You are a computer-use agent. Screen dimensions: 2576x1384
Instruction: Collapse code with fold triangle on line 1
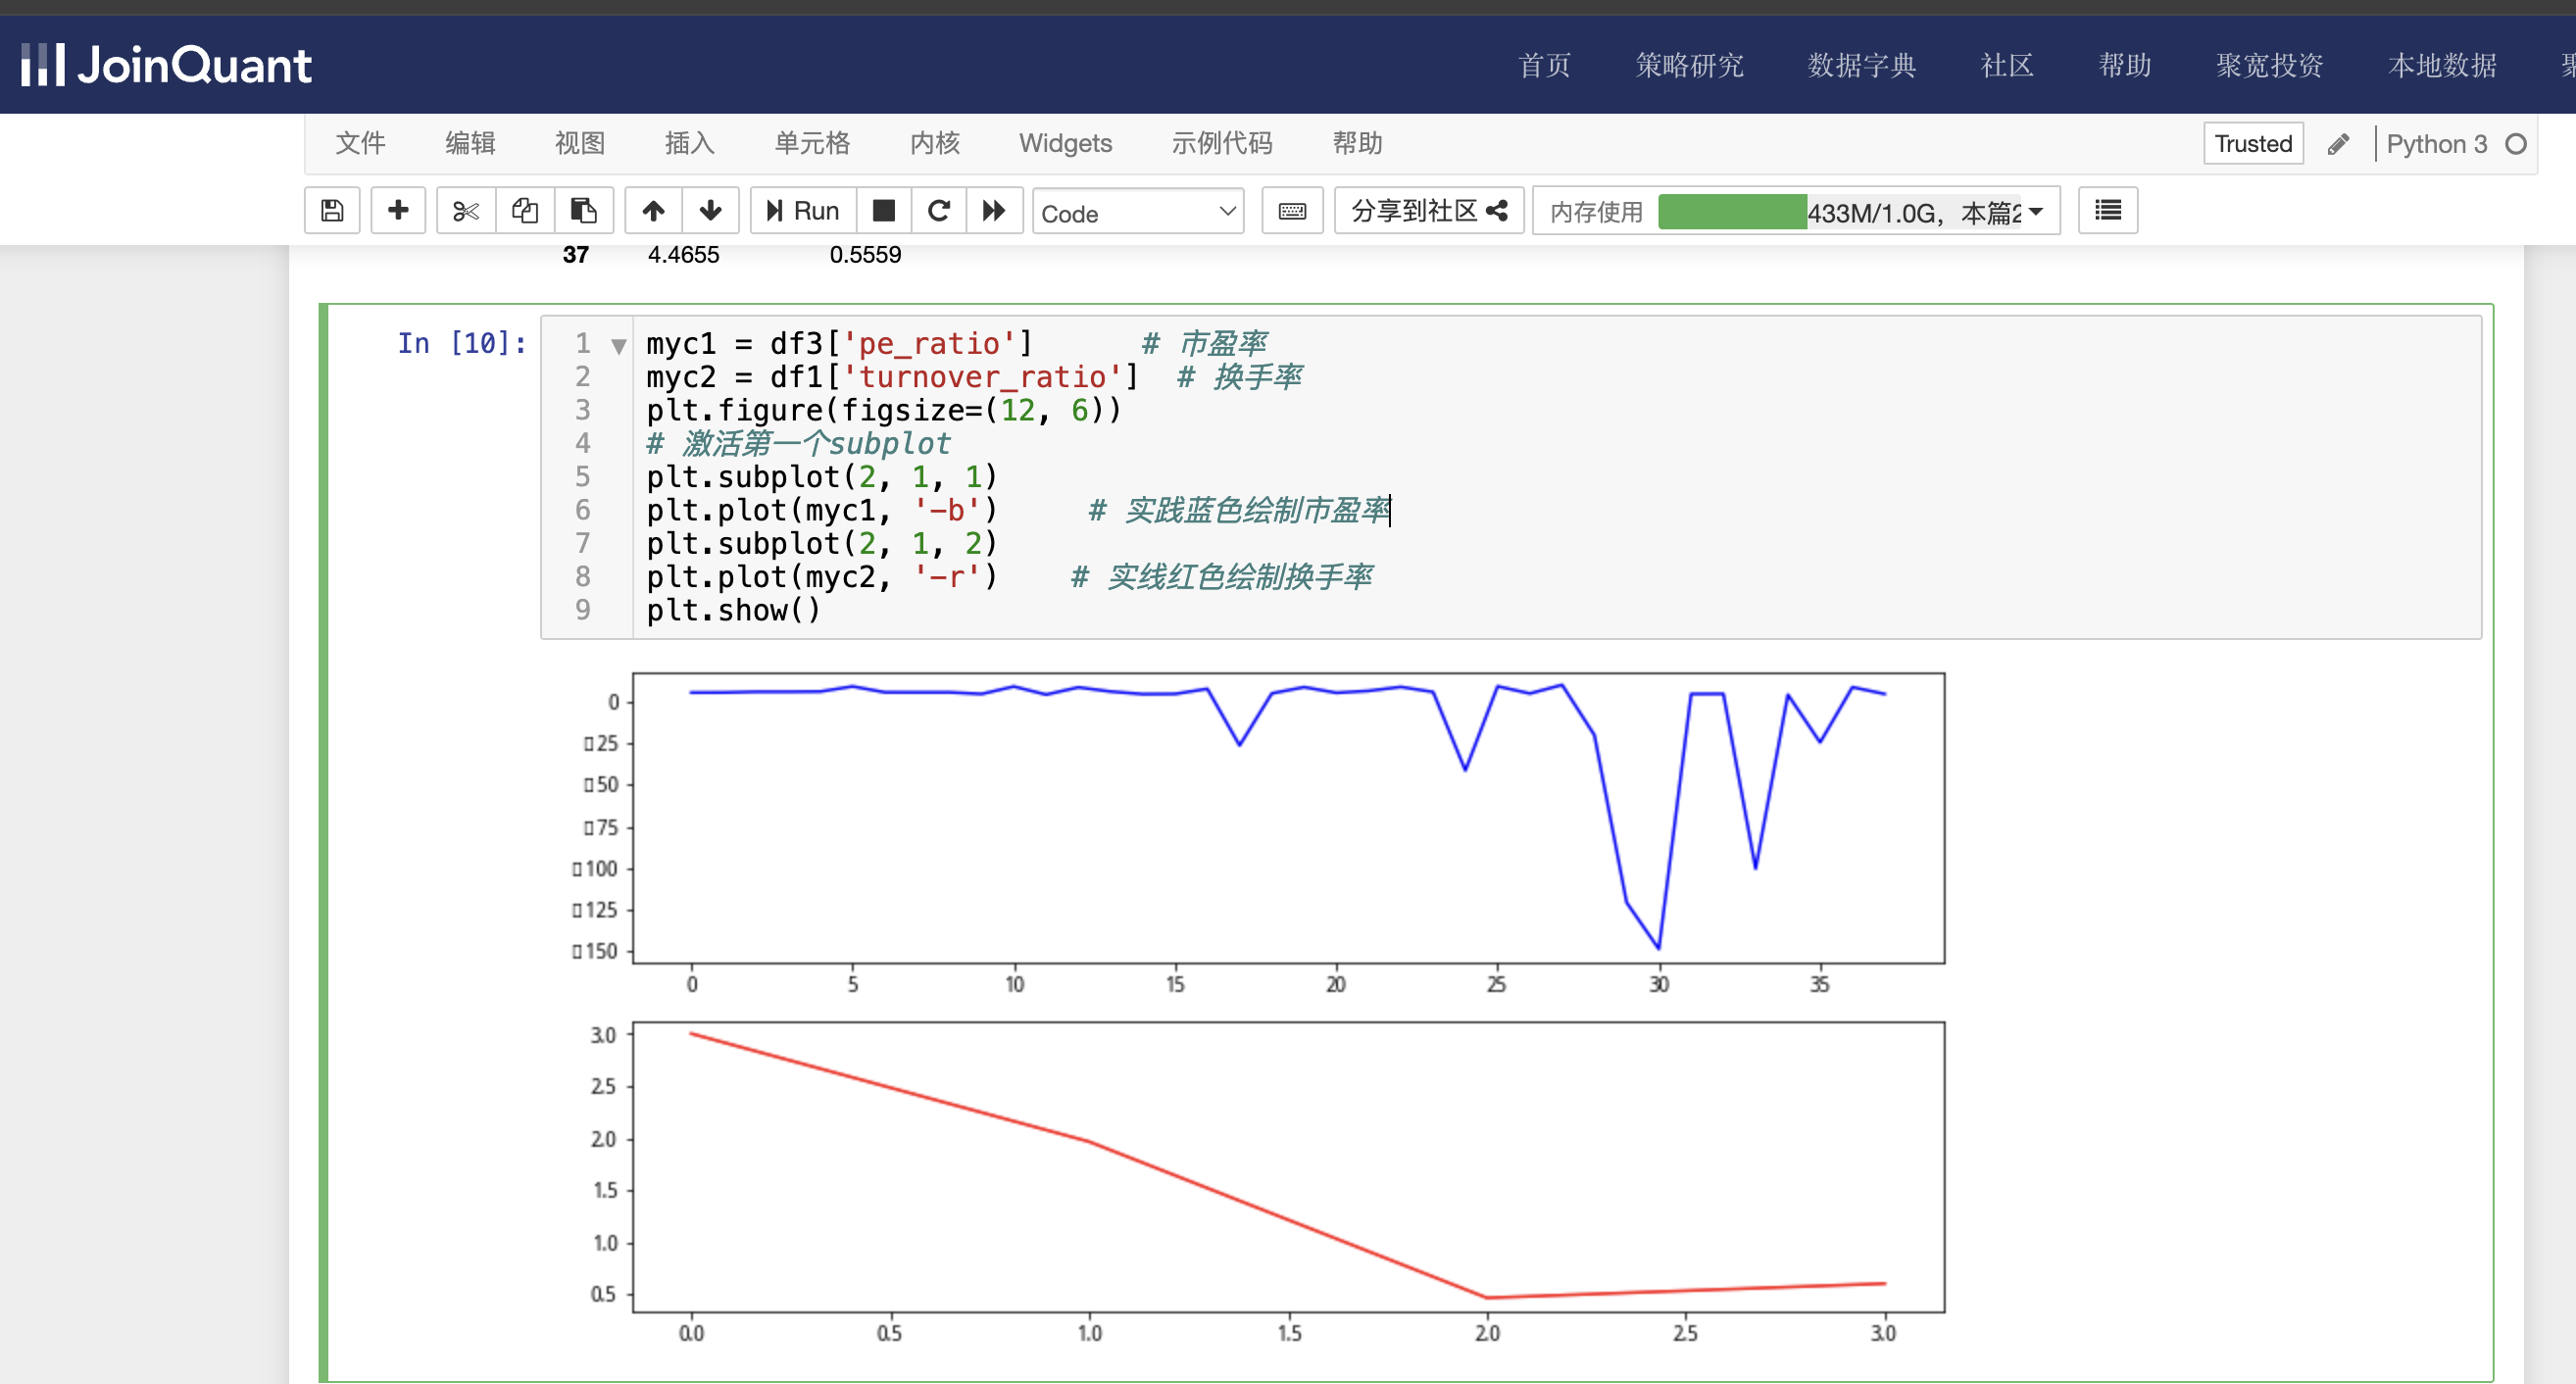point(619,346)
